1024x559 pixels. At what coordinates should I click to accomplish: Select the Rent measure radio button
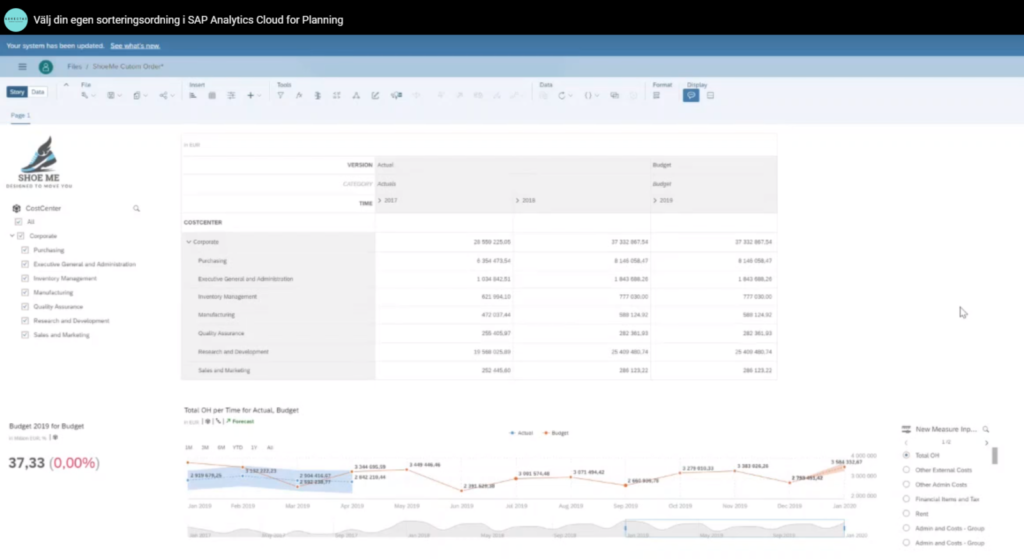[906, 513]
